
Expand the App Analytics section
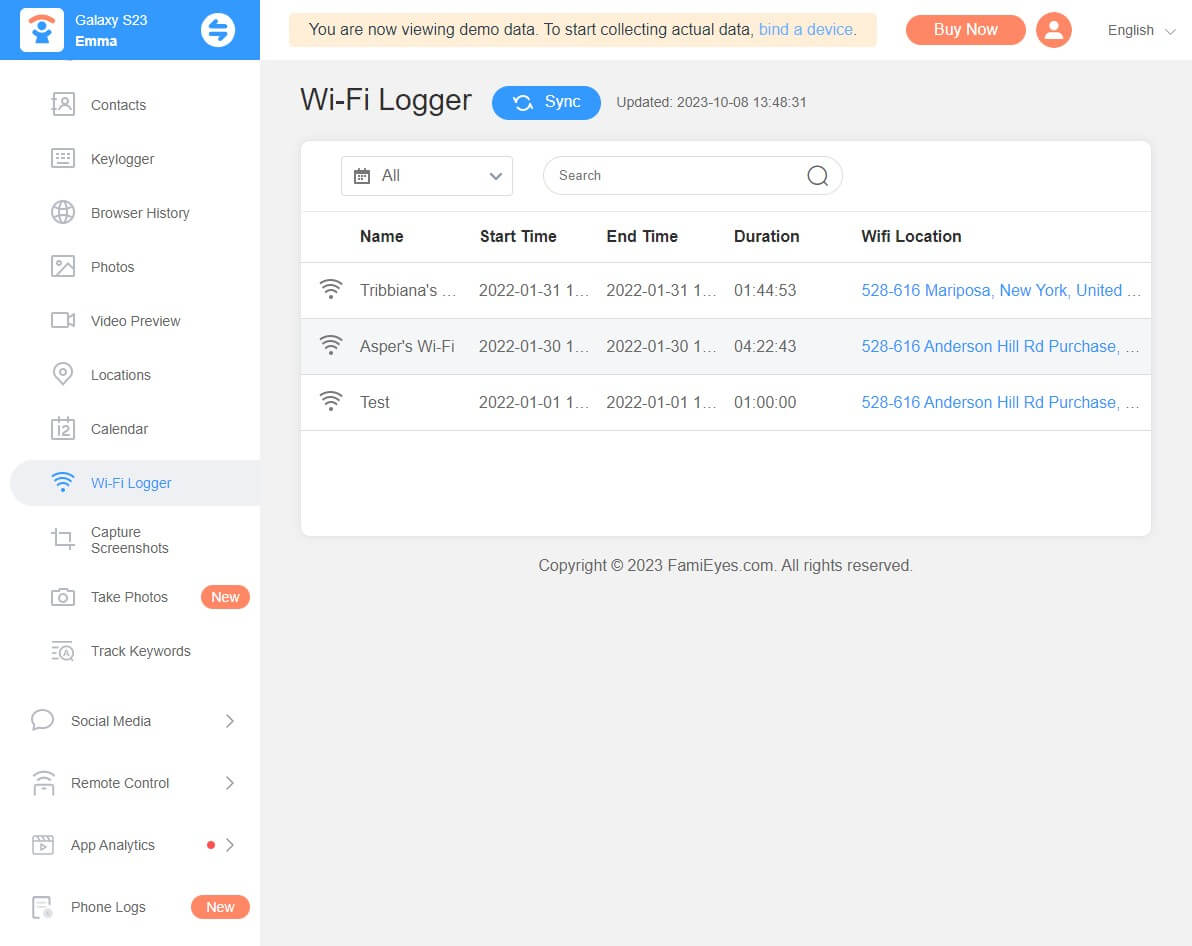(x=112, y=845)
